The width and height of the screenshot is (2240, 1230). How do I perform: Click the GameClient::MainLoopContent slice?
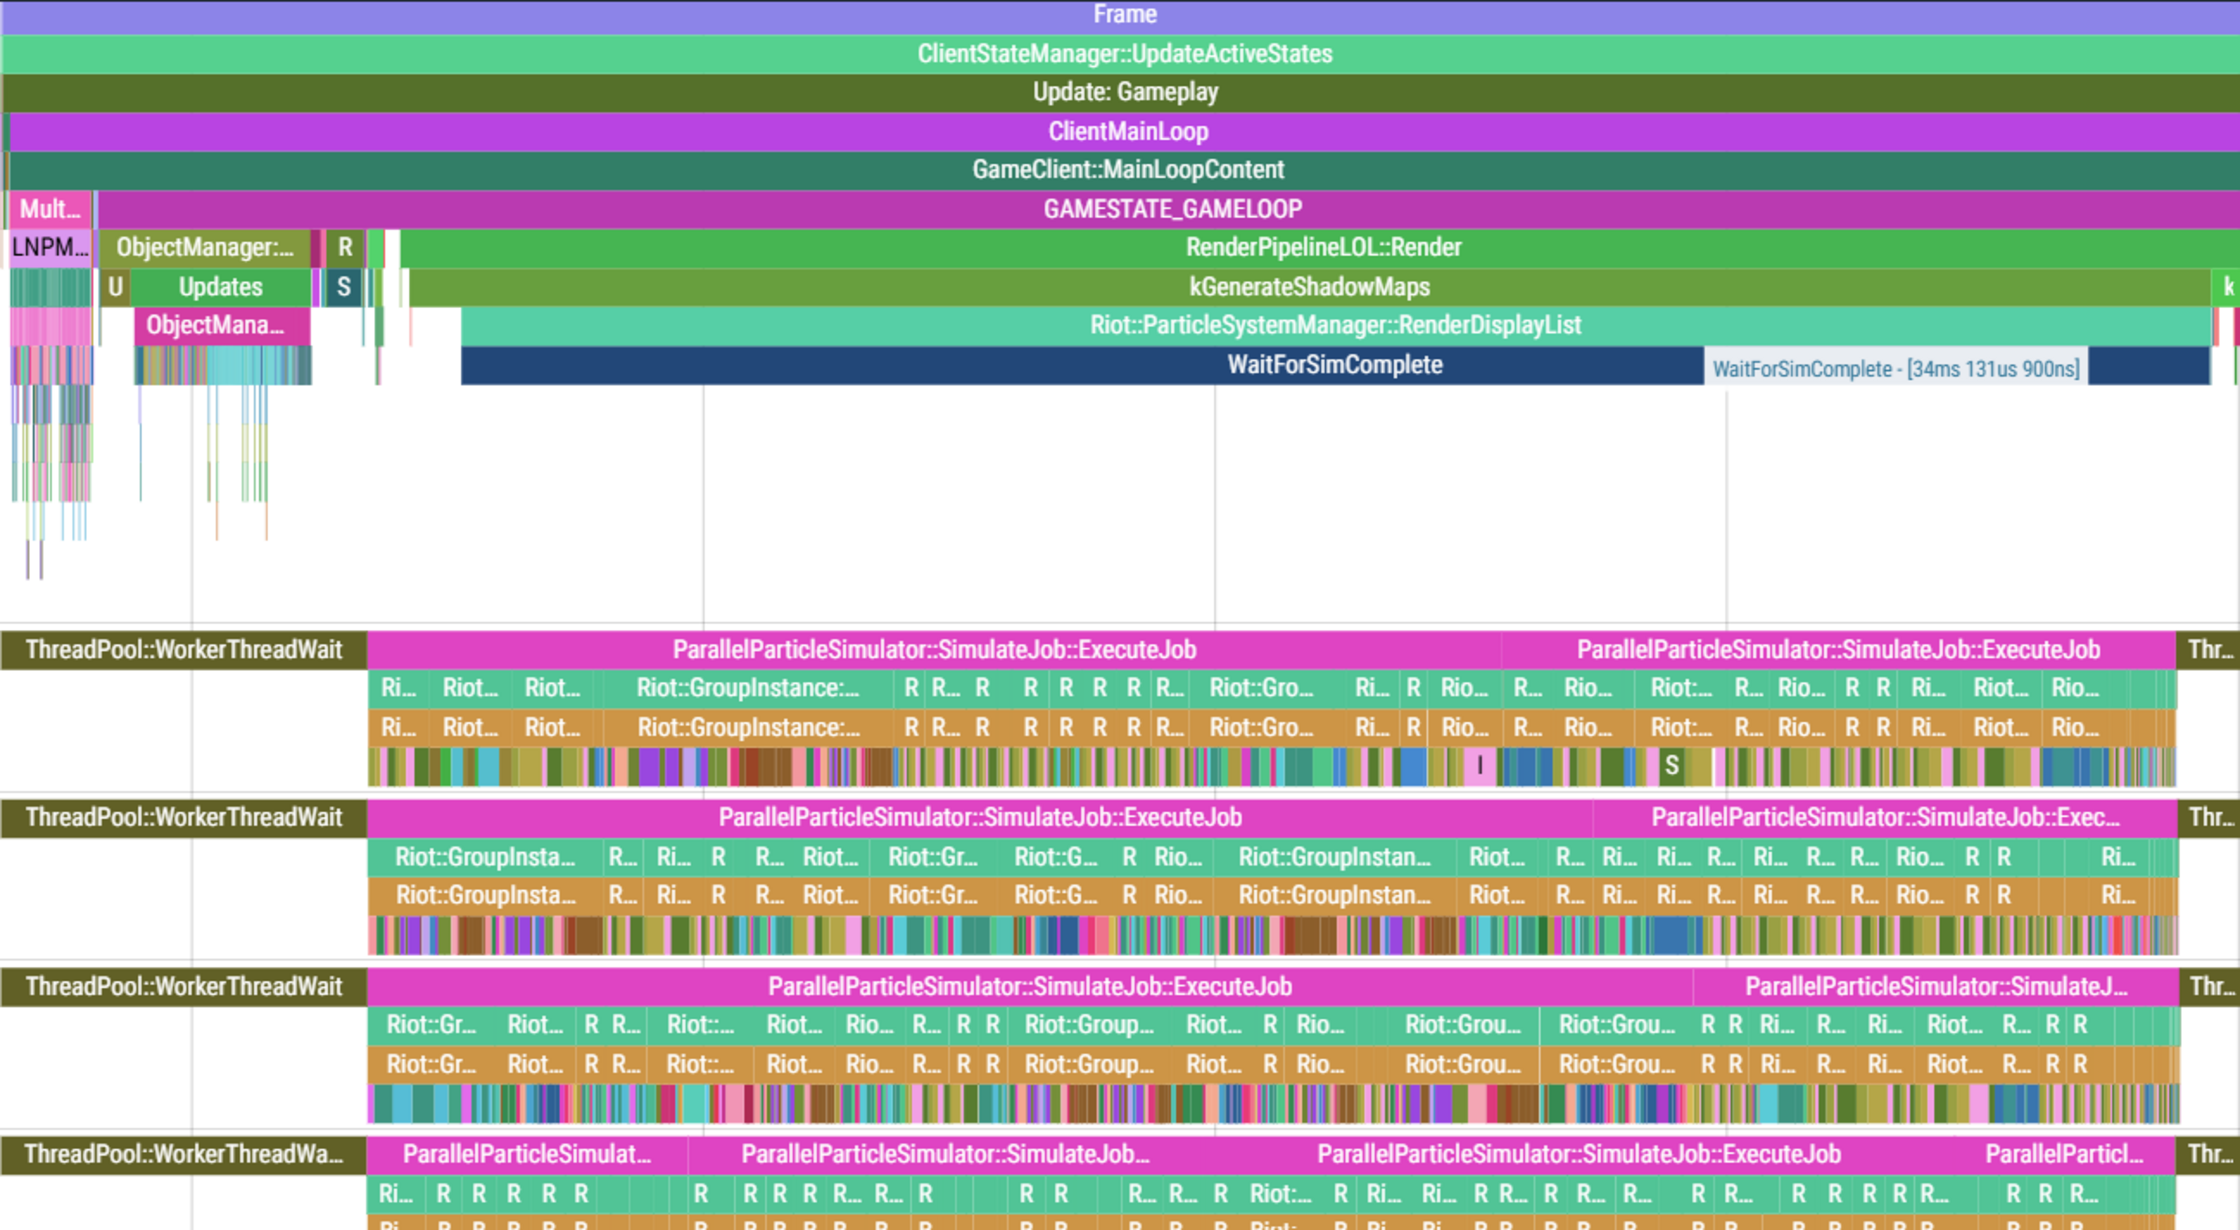click(x=1127, y=170)
